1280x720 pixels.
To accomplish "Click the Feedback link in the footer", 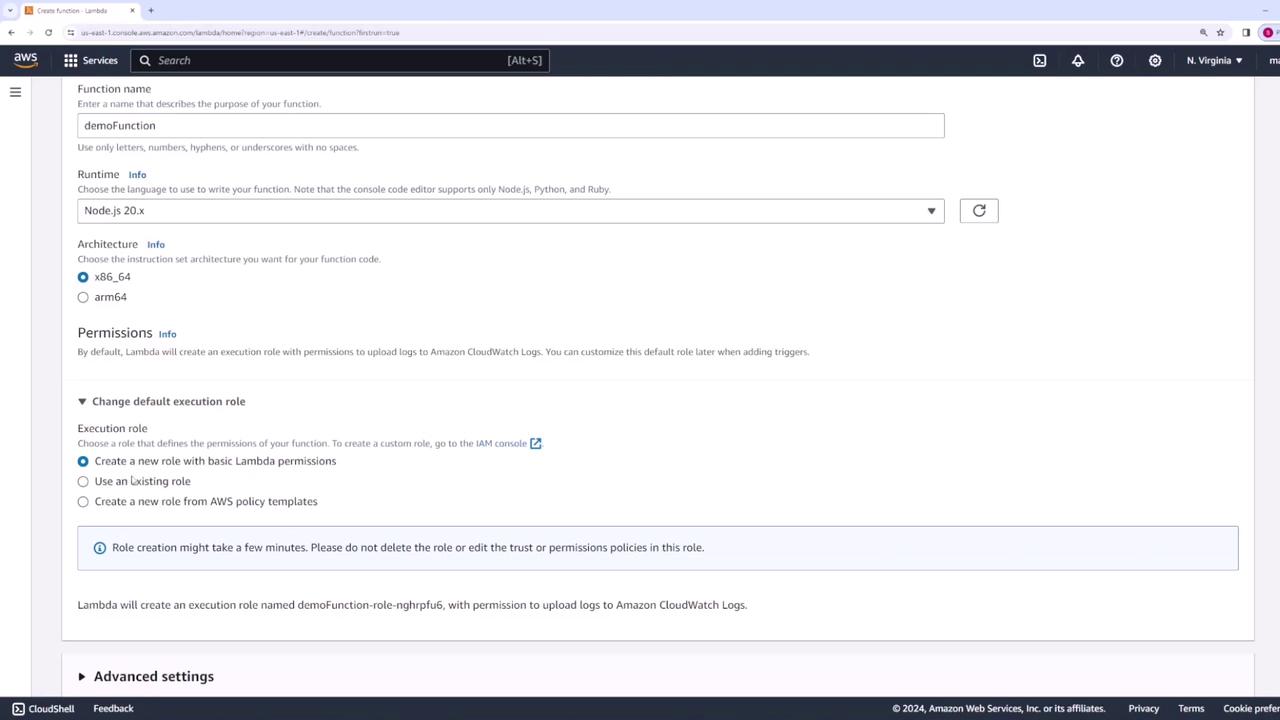I will tap(113, 708).
